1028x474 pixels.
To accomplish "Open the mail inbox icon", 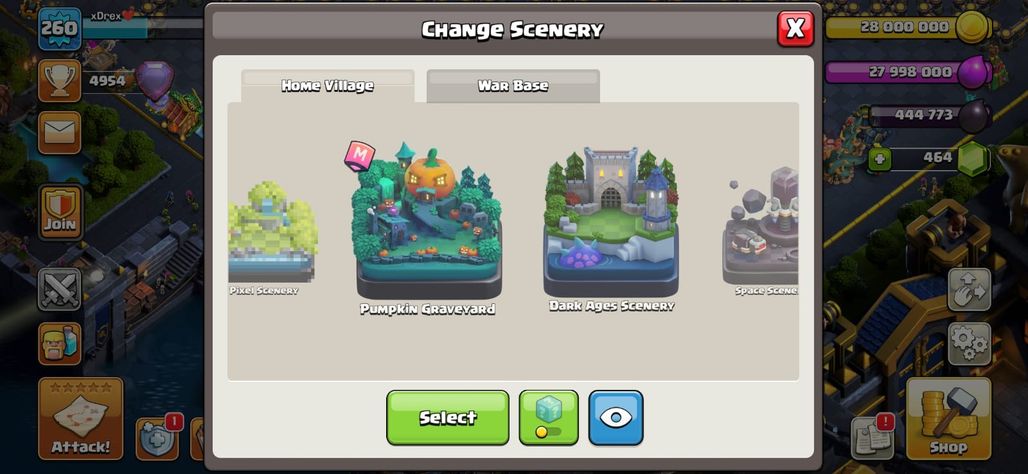I will (60, 132).
